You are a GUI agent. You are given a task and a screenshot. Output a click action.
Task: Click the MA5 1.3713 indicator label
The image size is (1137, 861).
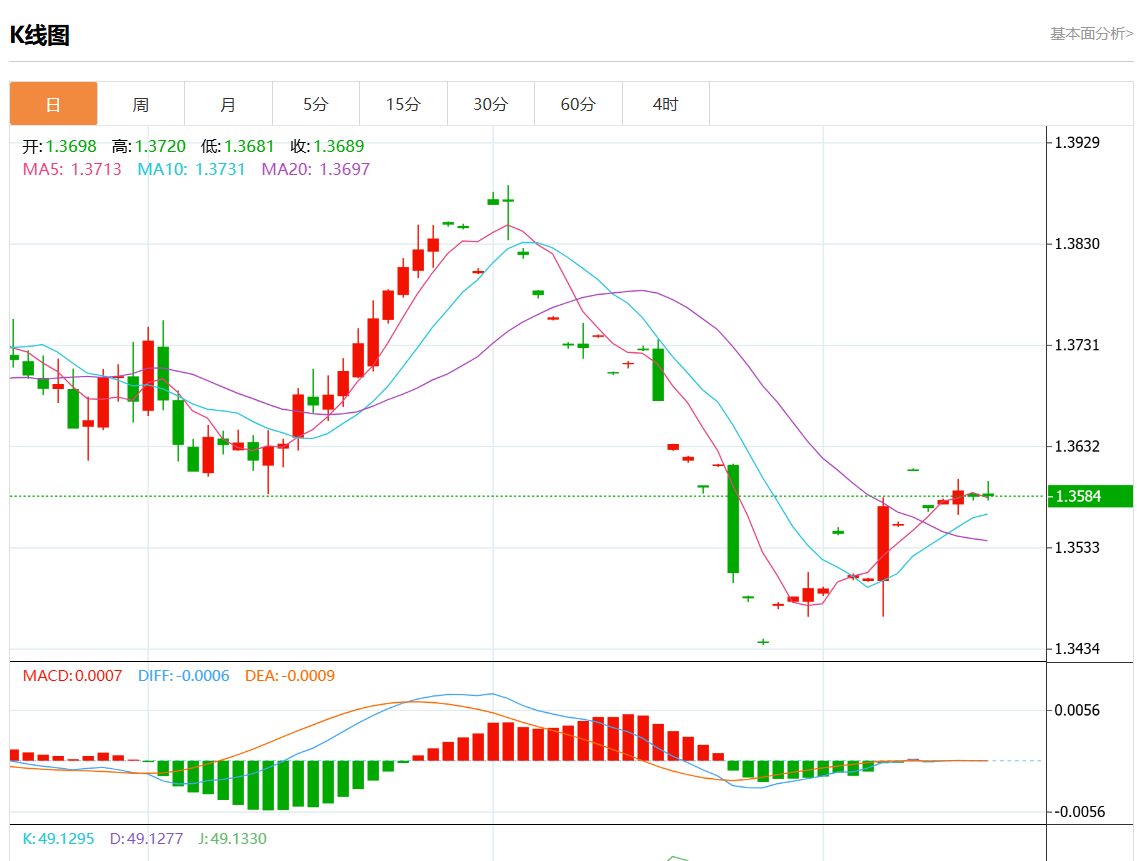click(72, 169)
